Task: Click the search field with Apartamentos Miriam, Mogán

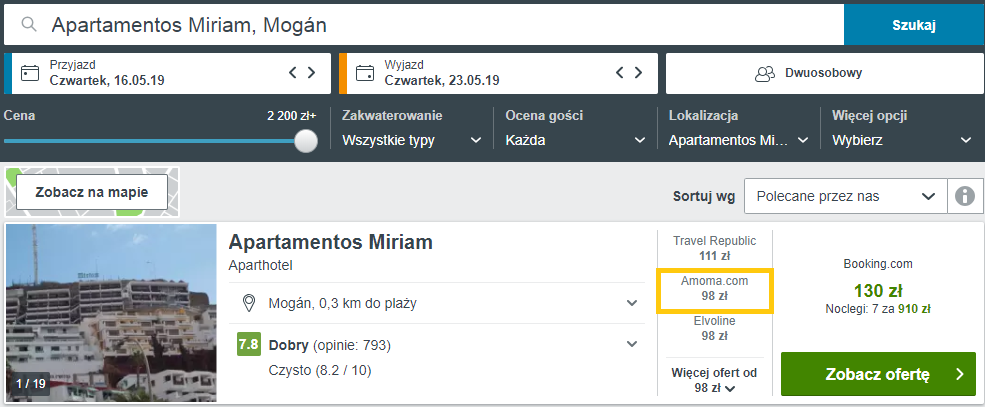Action: (424, 24)
